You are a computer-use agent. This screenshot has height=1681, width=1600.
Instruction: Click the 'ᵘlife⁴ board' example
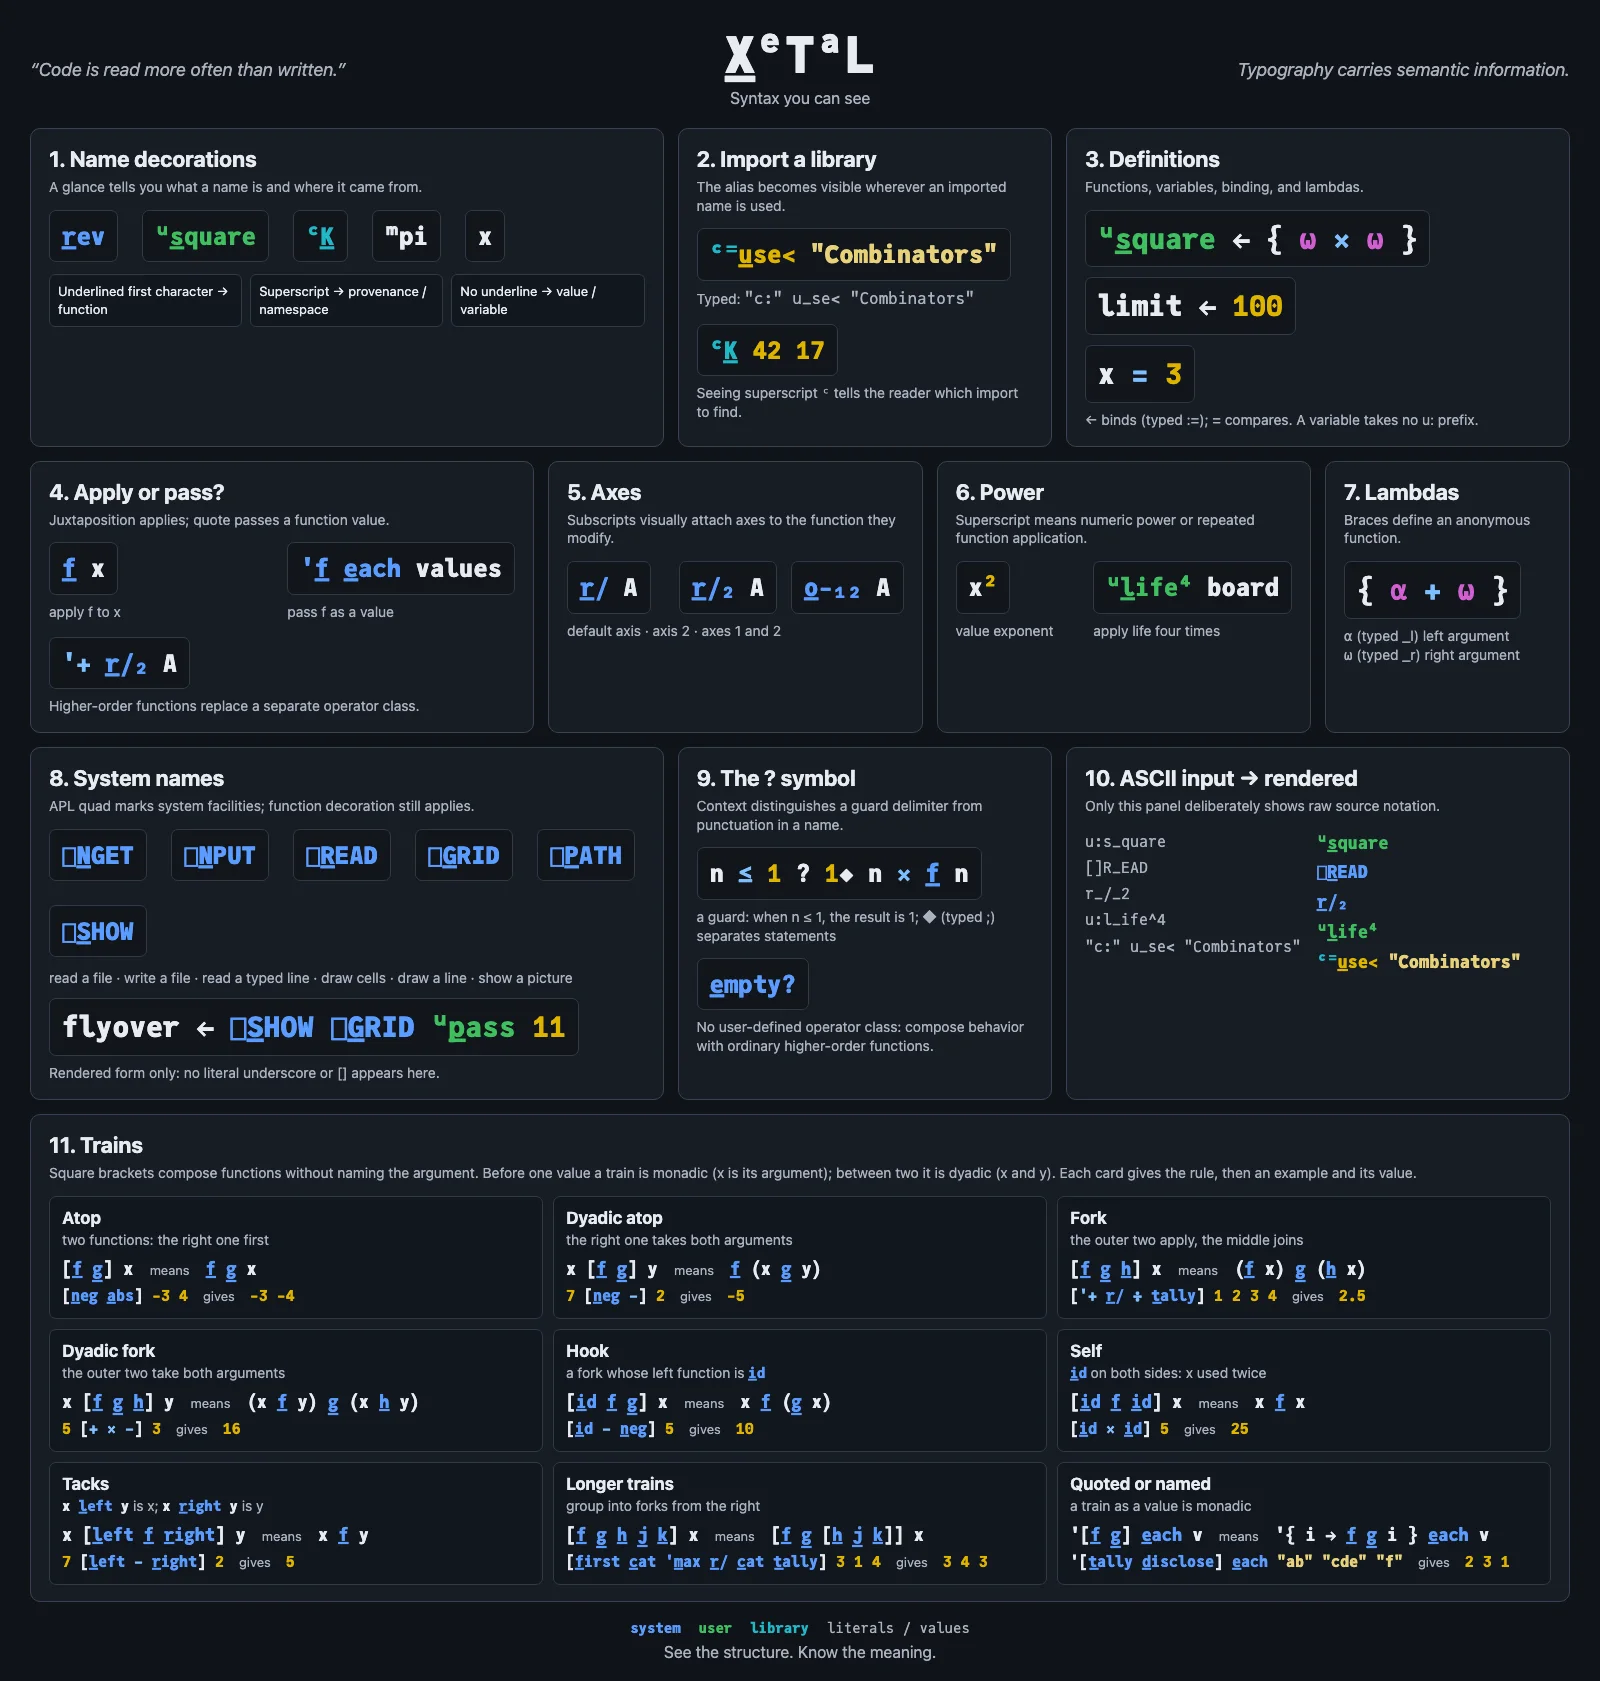click(x=1192, y=587)
